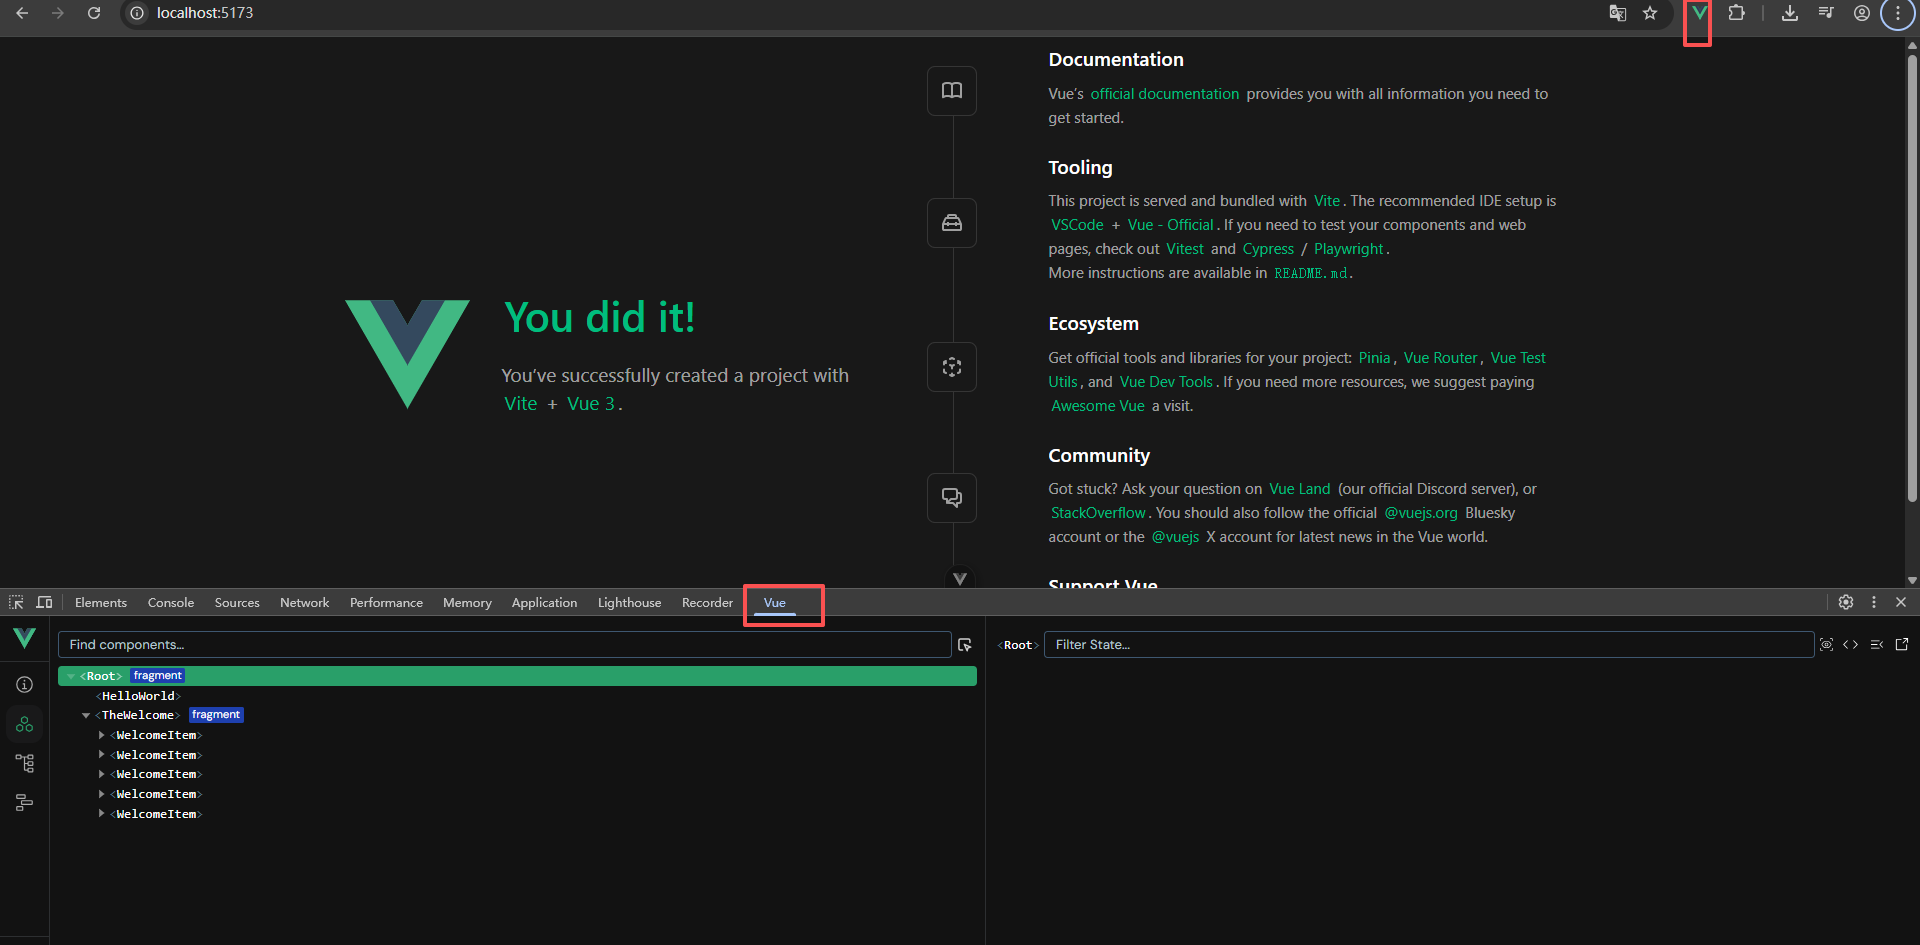This screenshot has width=1920, height=945.
Task: Open the Awesome Vue link
Action: pyautogui.click(x=1097, y=406)
